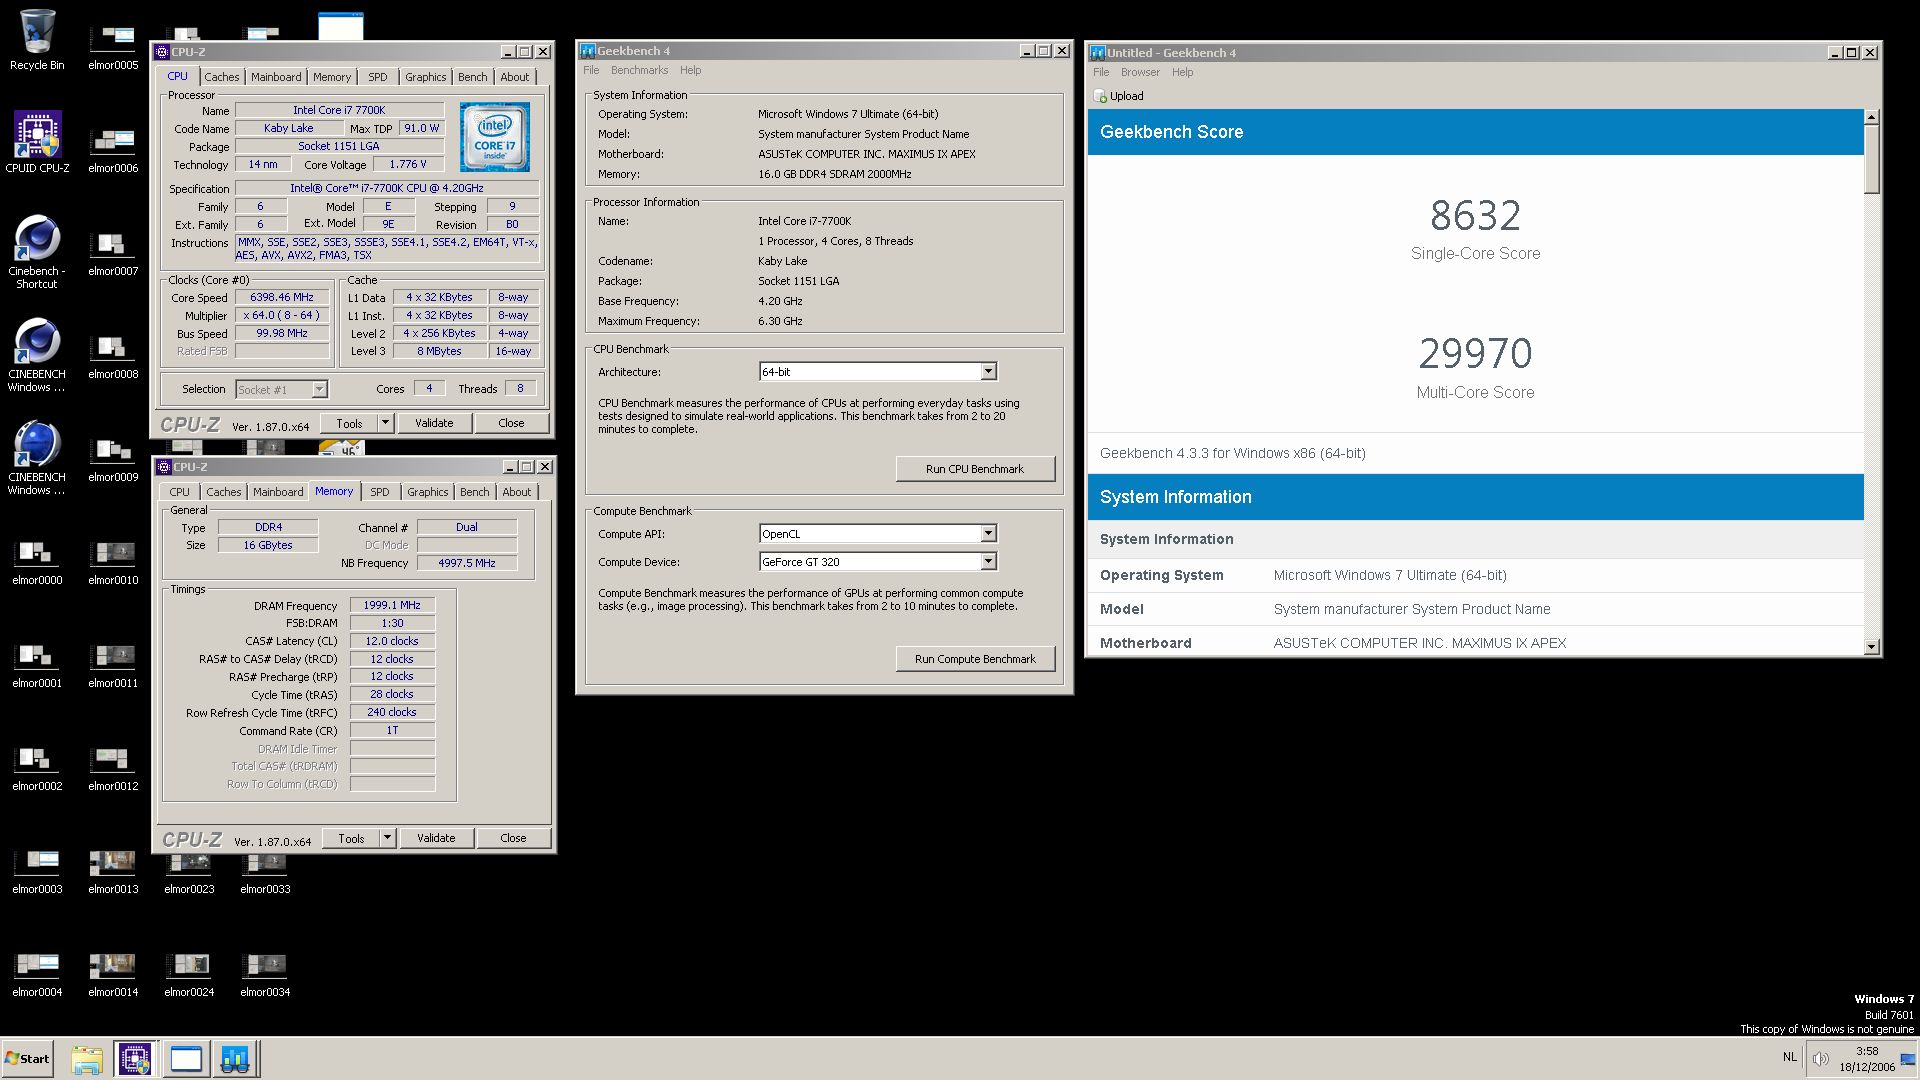Click the scroll down arrow in Geekbench results

point(1872,647)
